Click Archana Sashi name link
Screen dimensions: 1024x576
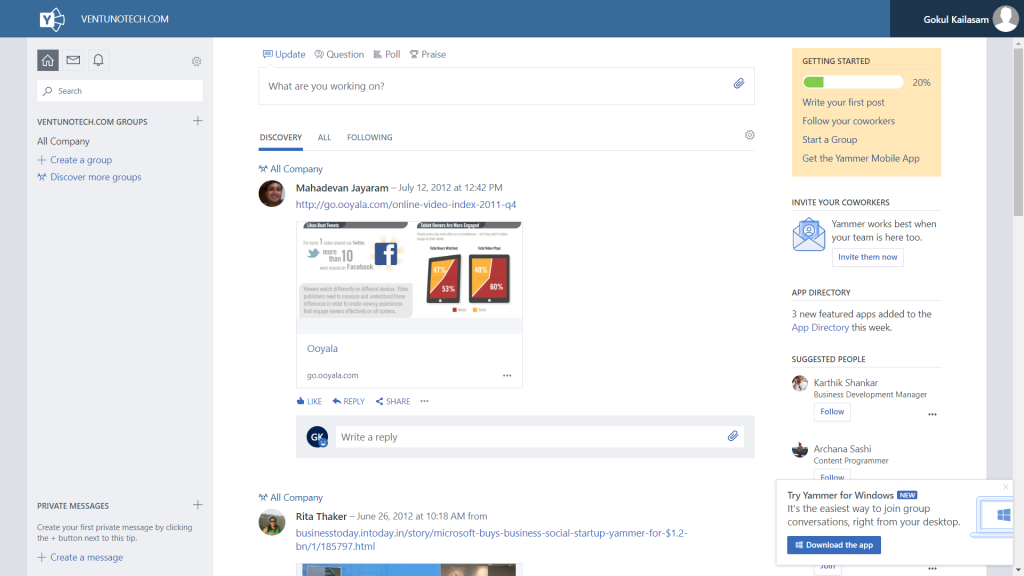click(842, 449)
